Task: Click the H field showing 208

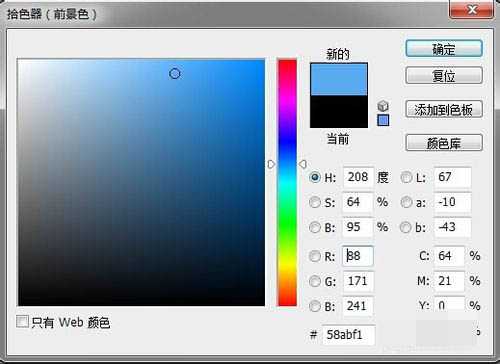Action: click(358, 177)
